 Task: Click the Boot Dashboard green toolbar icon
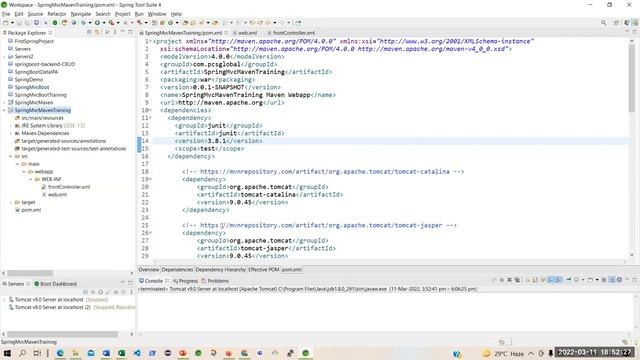coord(55,23)
